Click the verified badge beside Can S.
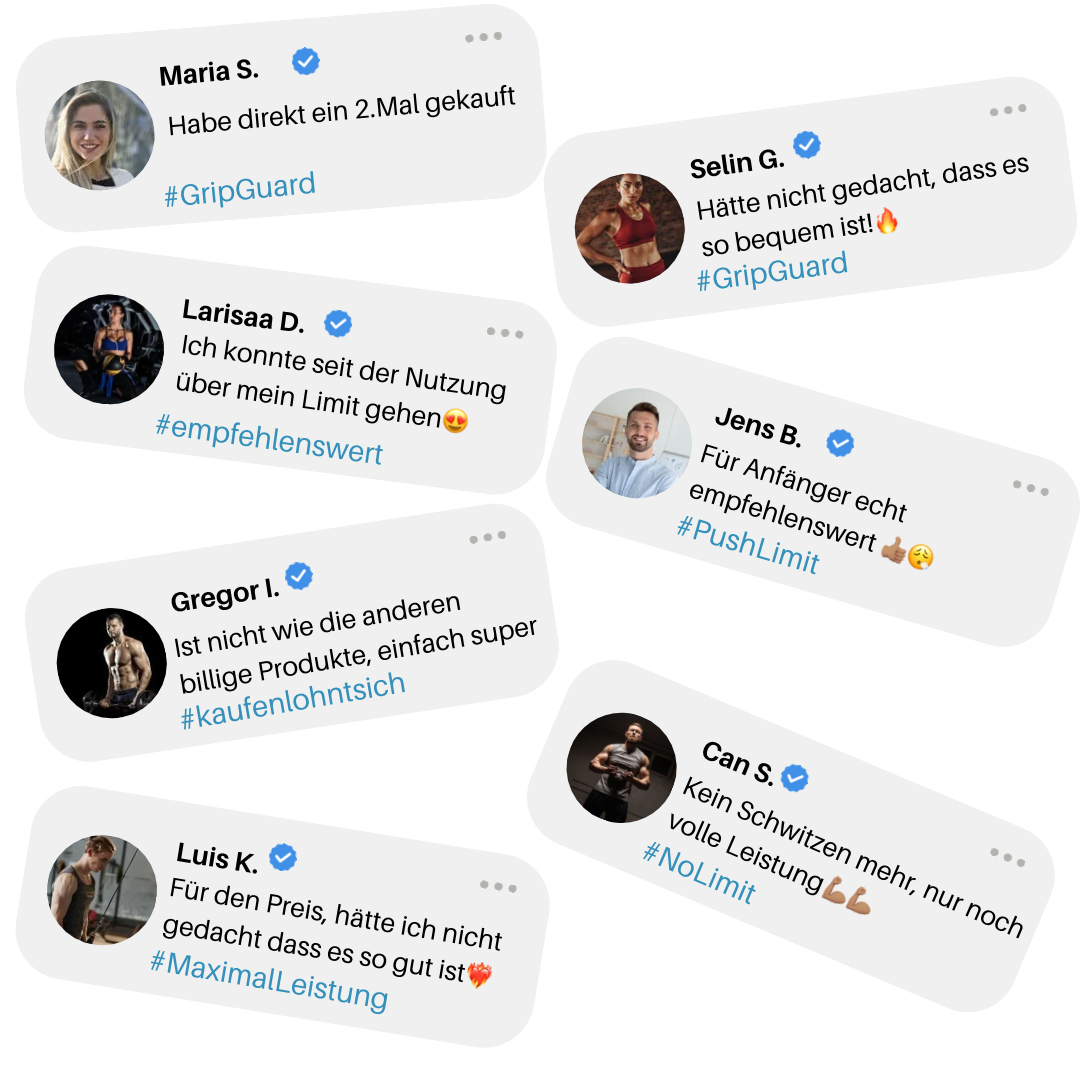 pos(795,778)
